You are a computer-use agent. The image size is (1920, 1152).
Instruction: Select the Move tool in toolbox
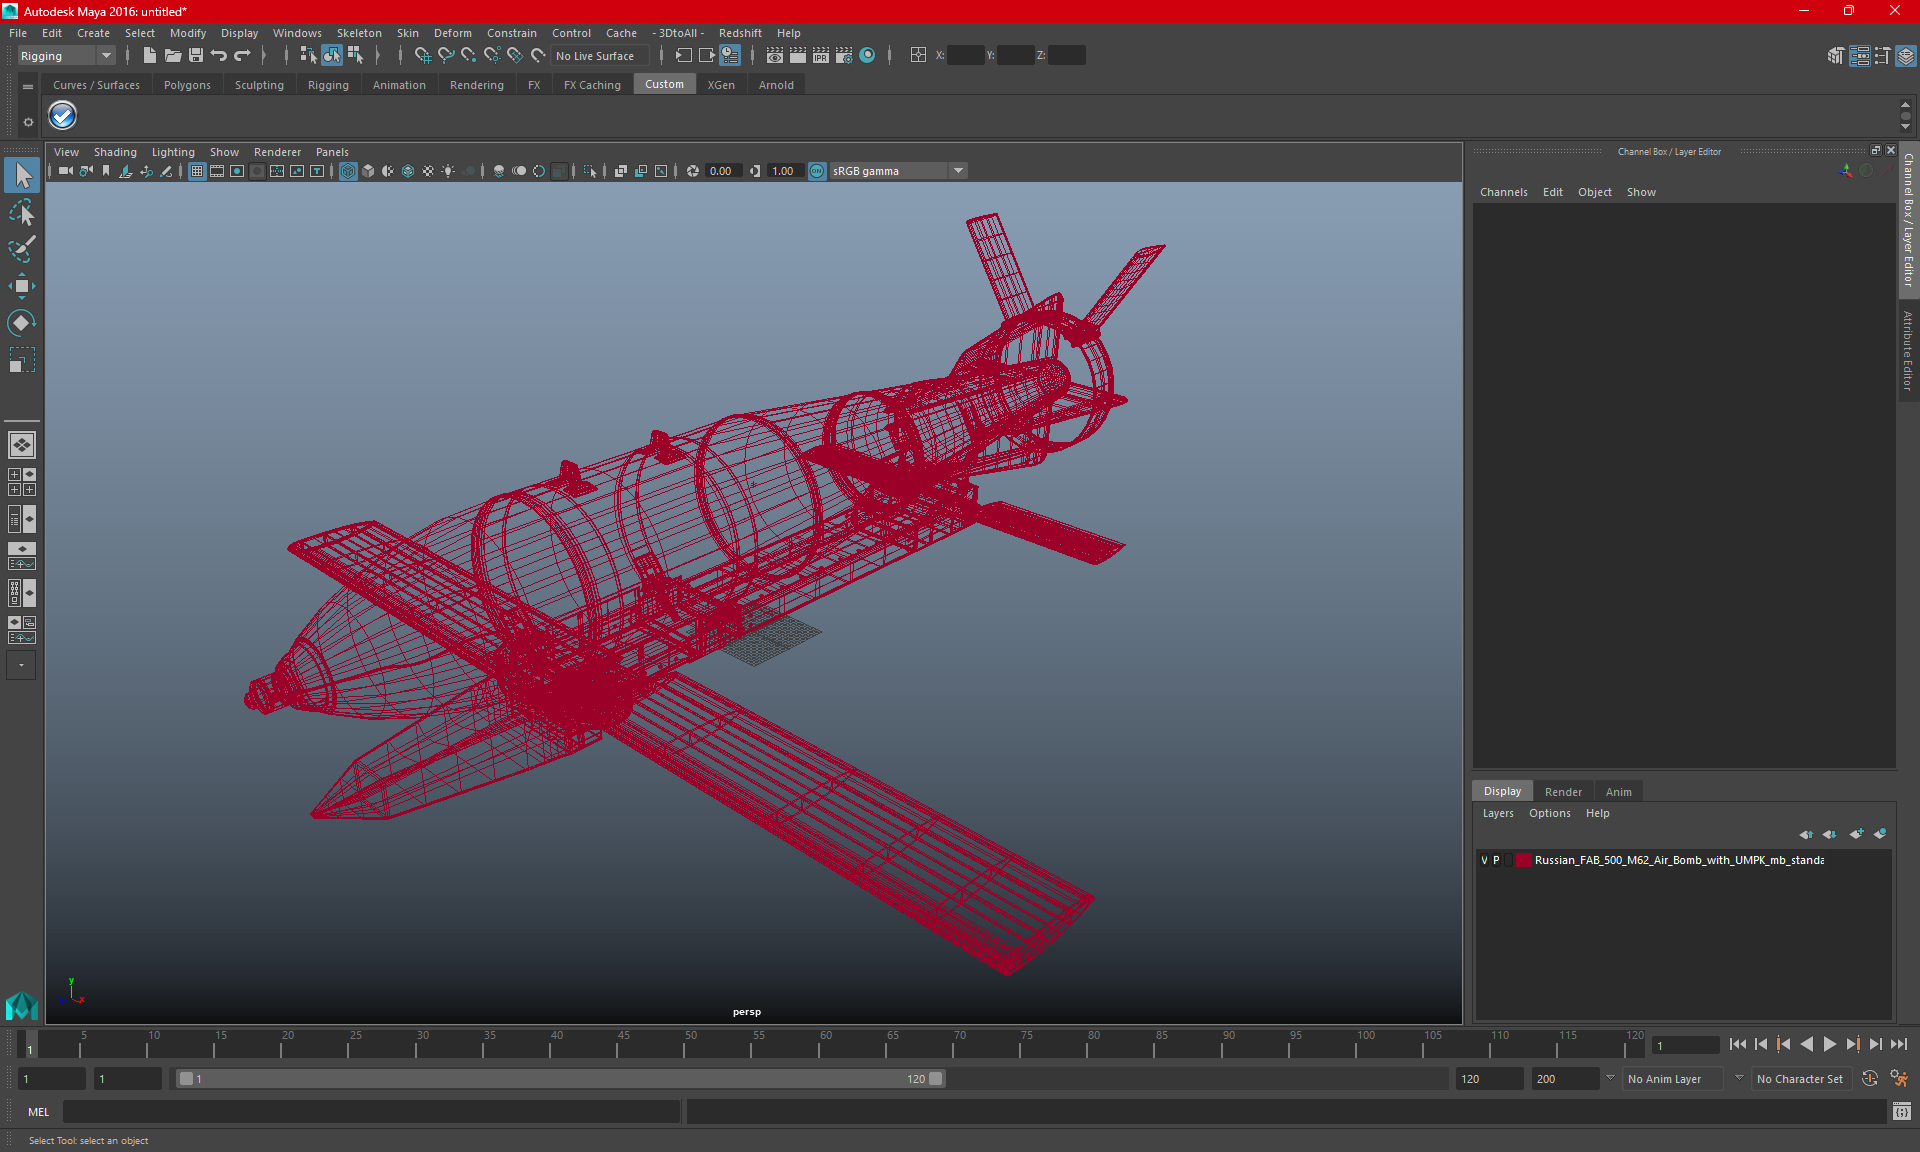point(21,286)
